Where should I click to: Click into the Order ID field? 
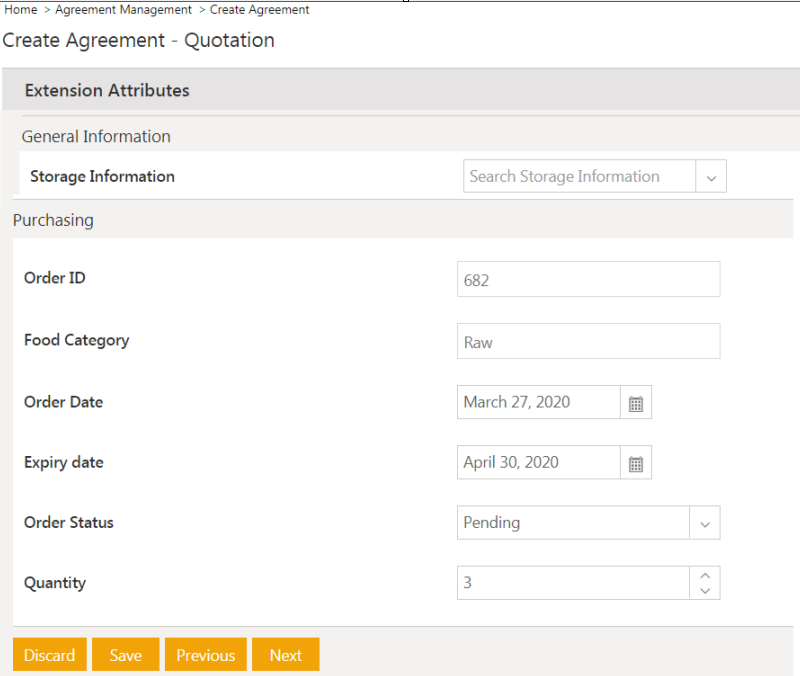(x=588, y=280)
